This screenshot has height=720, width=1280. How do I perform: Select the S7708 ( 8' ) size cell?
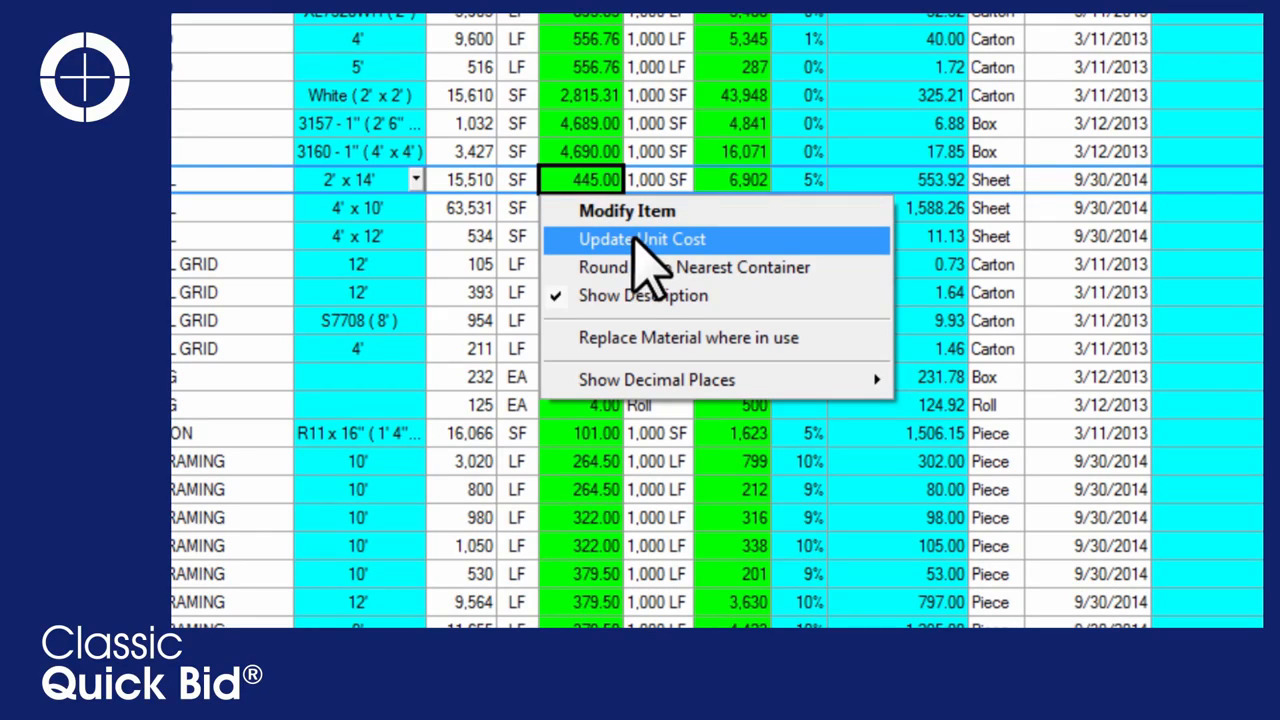click(x=359, y=321)
